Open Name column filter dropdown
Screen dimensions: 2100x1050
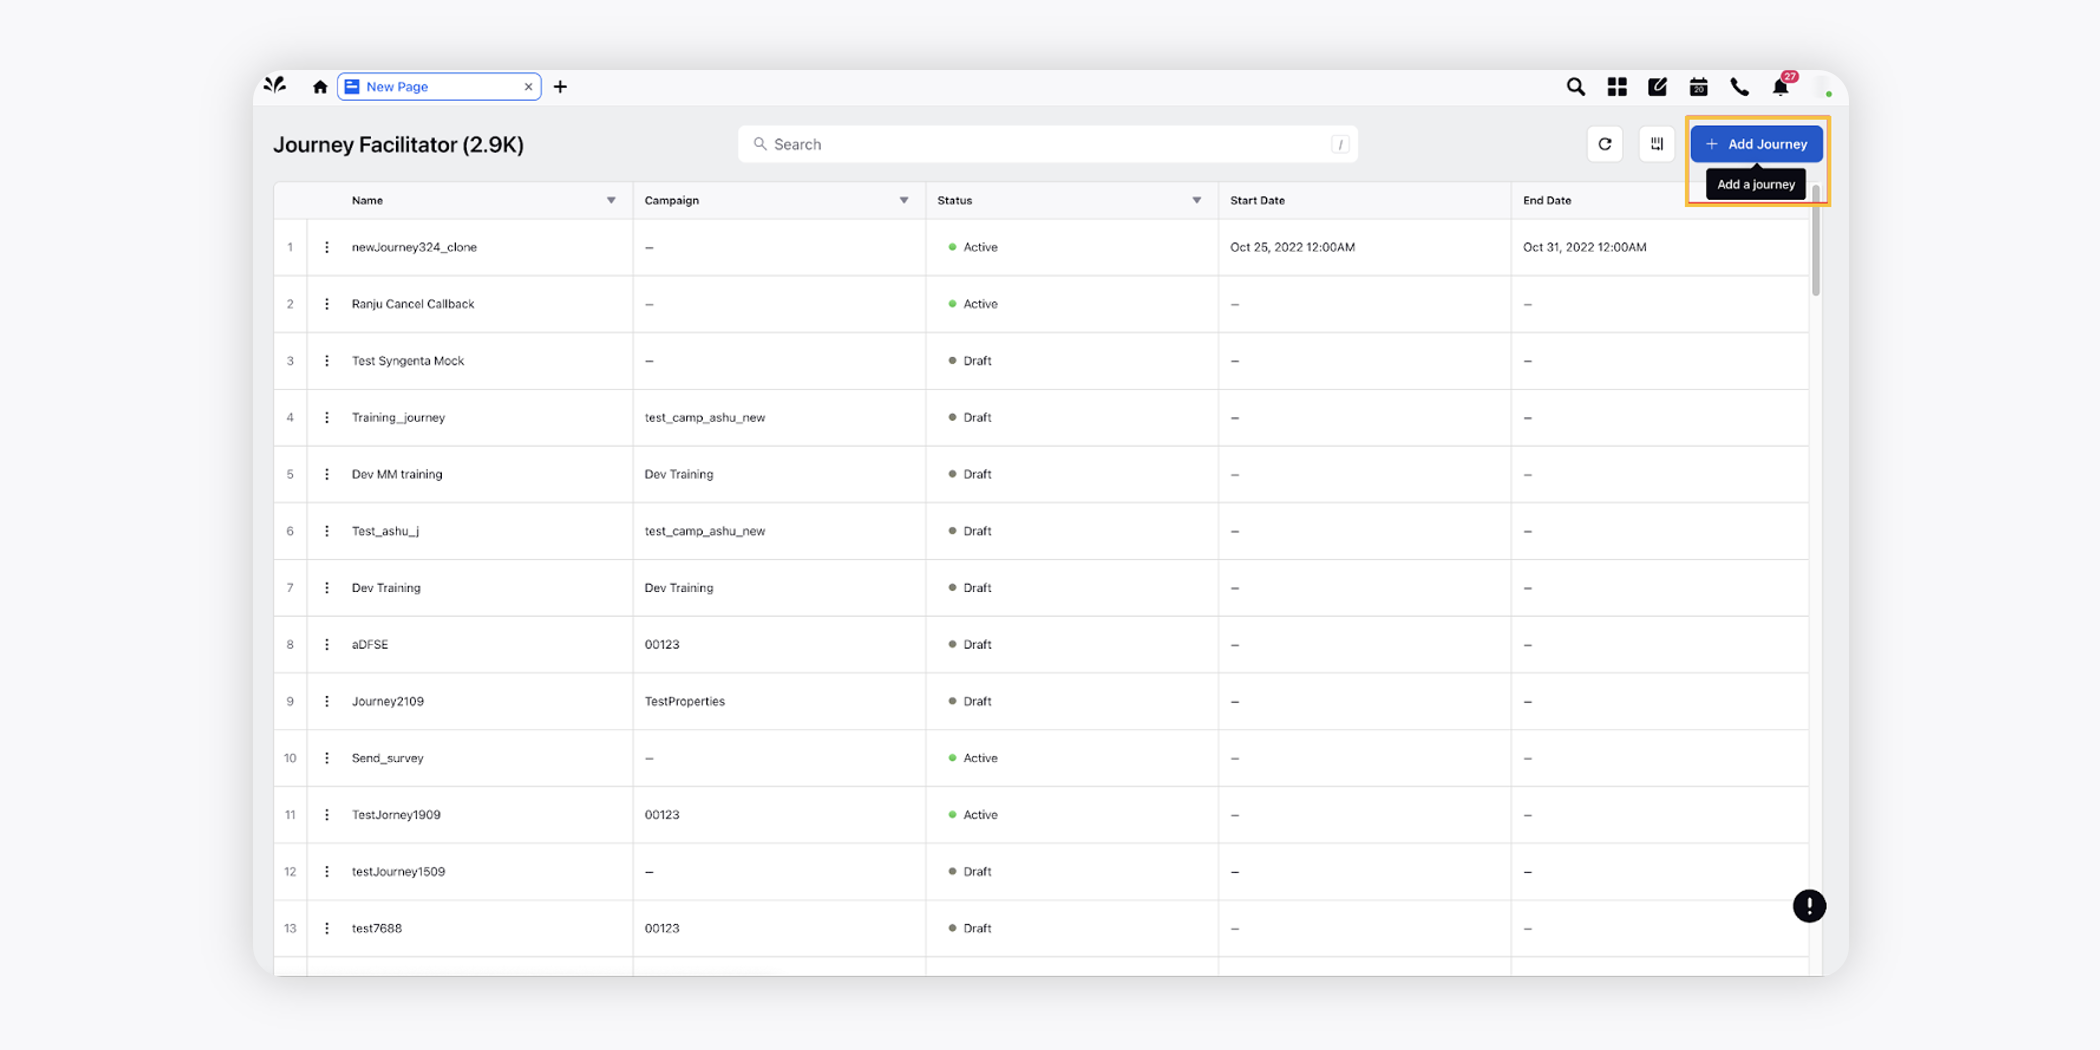point(611,200)
